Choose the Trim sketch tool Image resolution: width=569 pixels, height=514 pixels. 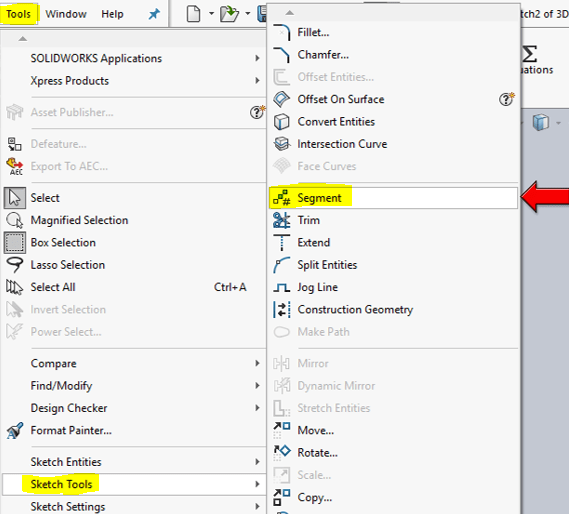(393, 220)
